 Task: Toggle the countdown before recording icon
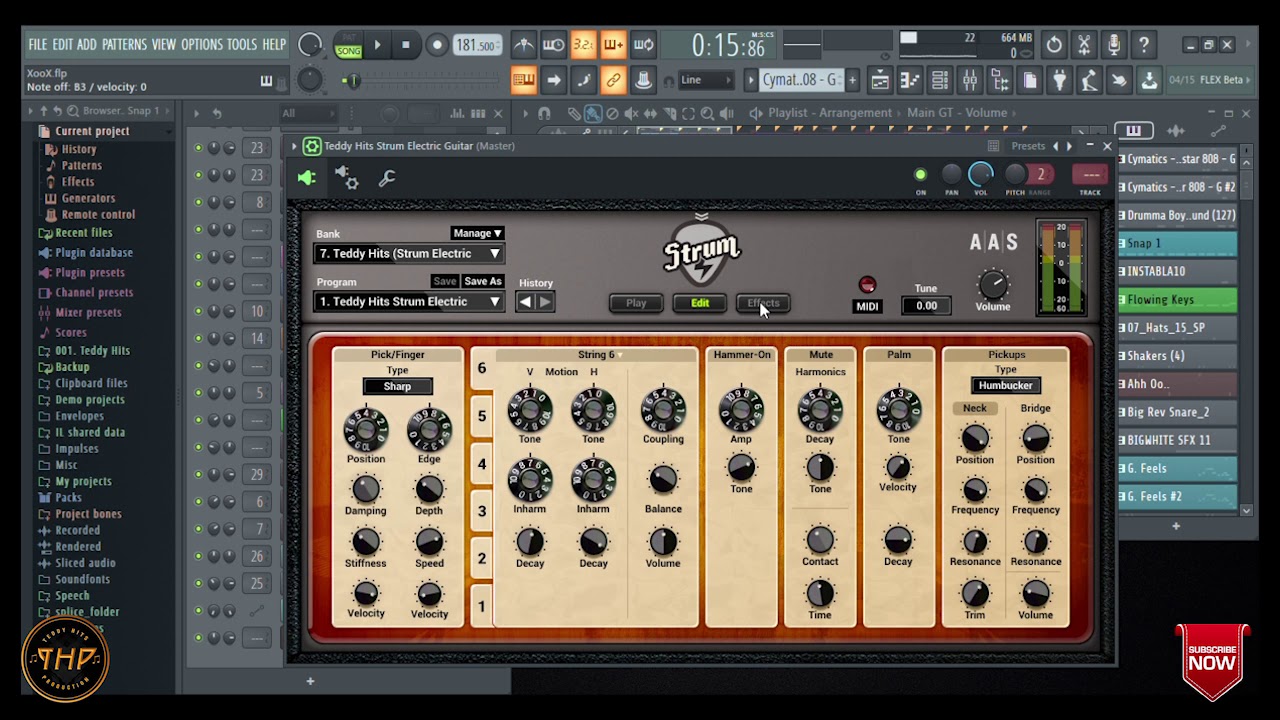click(x=583, y=45)
